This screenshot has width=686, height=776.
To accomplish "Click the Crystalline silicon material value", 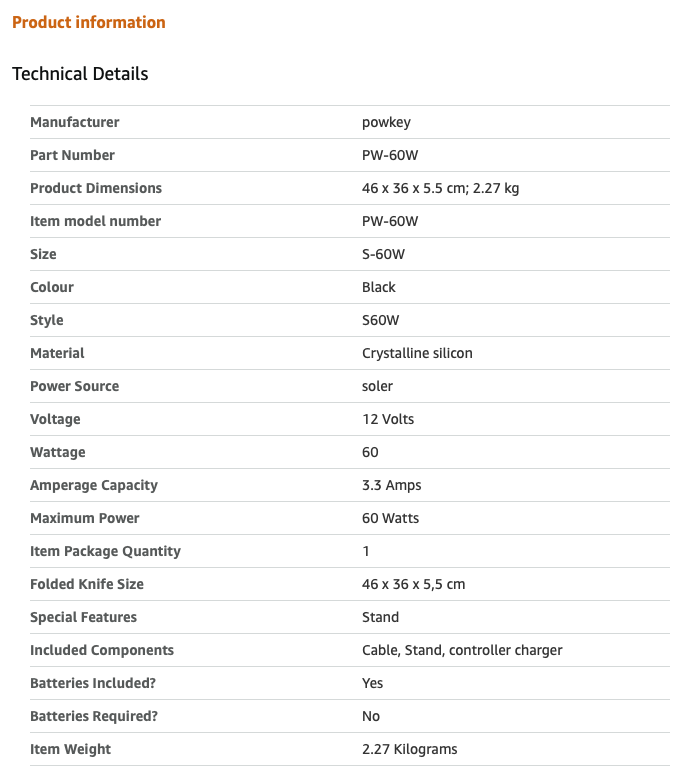I will tap(417, 353).
